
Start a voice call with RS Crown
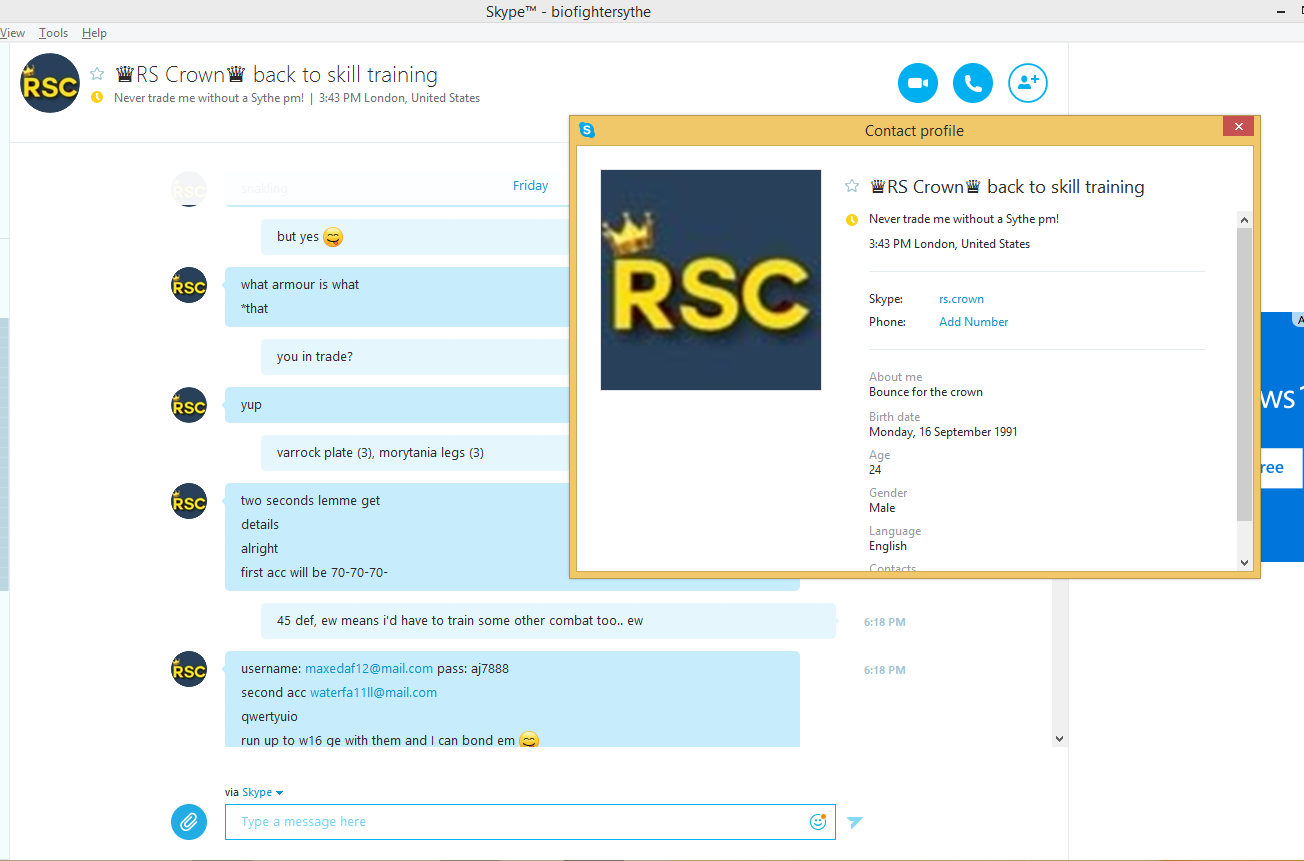973,83
